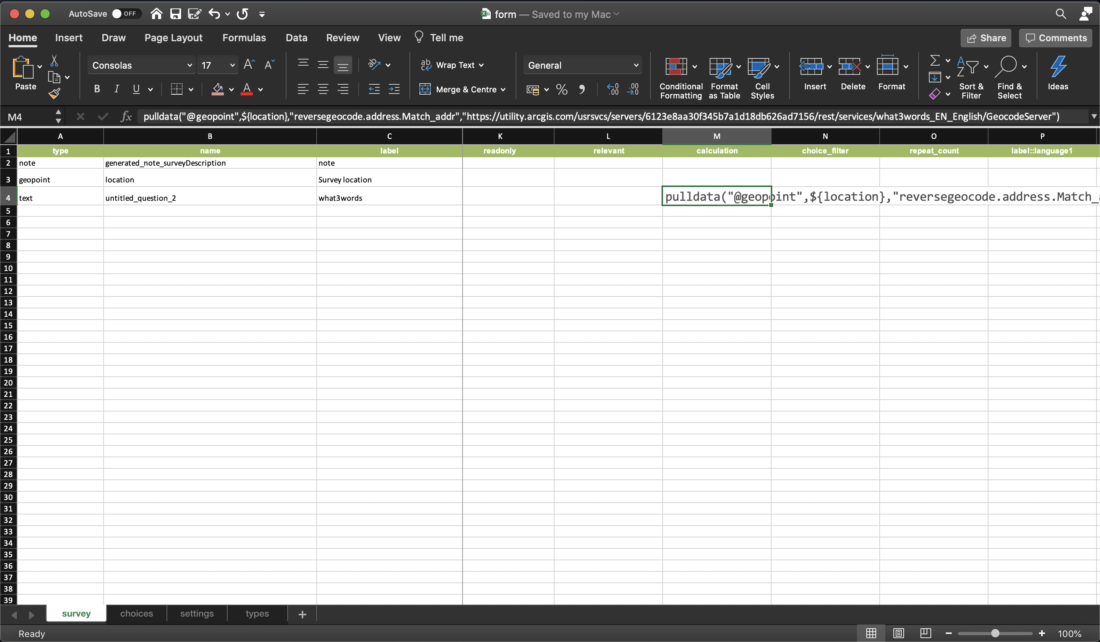This screenshot has height=642, width=1100.
Task: Expand Wrap Text options arrow
Action: pyautogui.click(x=481, y=65)
